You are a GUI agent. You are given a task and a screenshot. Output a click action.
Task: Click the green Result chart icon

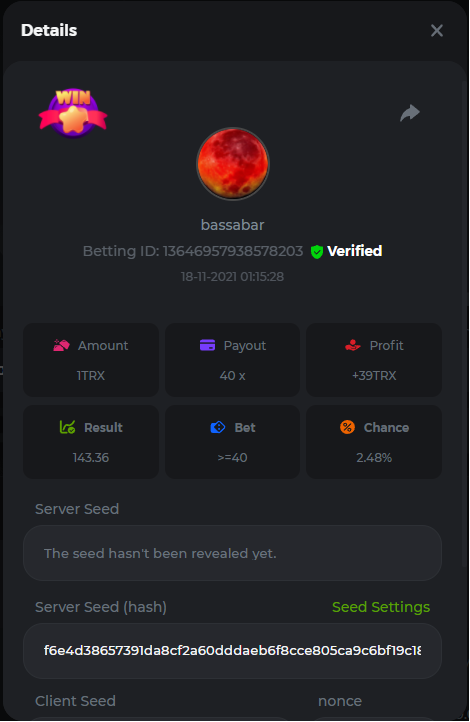click(68, 427)
